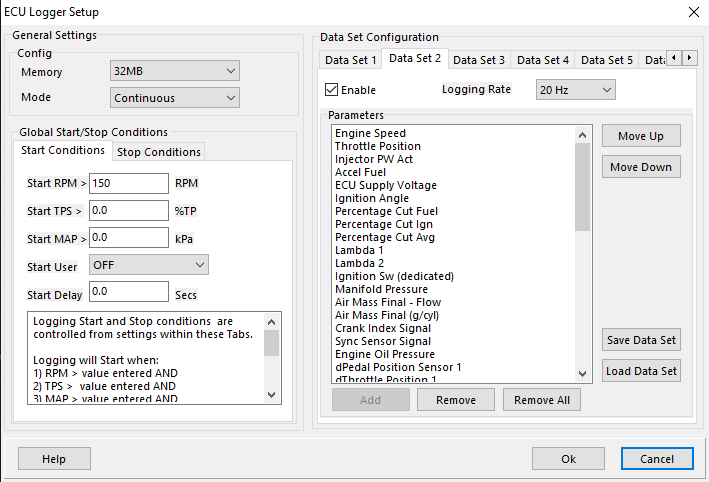
Task: Select Crank Index Signal parameter
Action: [x=383, y=328]
